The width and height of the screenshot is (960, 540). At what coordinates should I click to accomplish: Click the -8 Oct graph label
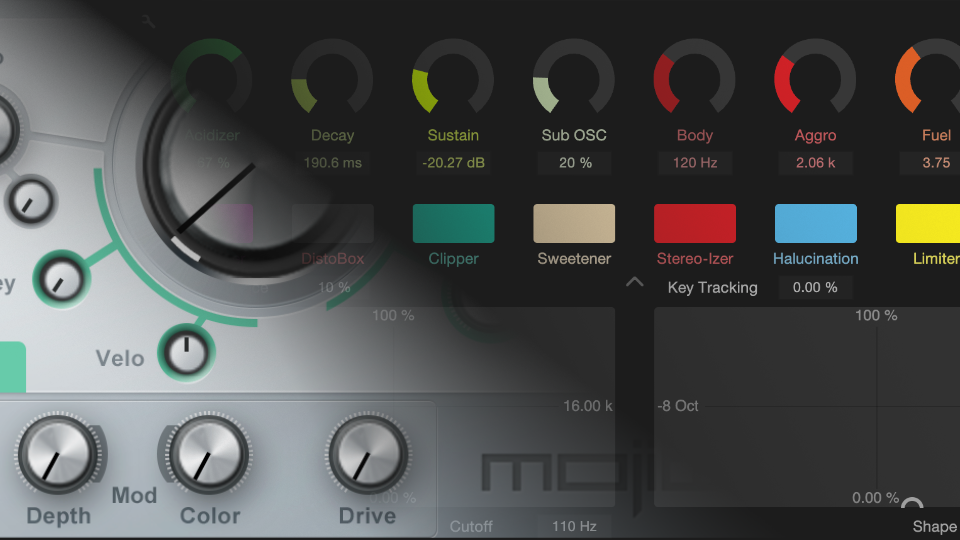click(x=678, y=406)
